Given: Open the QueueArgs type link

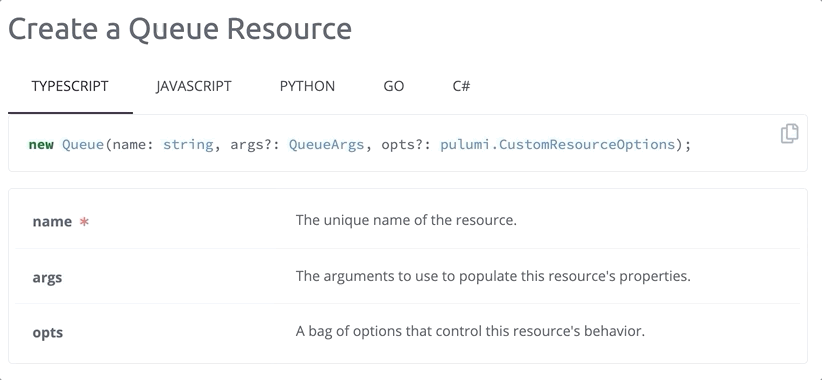Looking at the screenshot, I should (326, 145).
